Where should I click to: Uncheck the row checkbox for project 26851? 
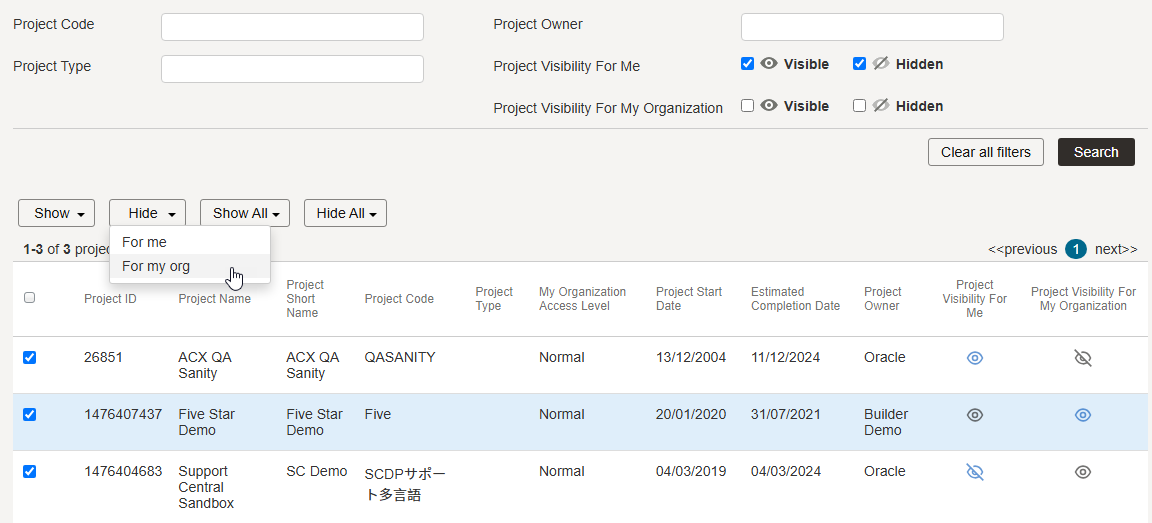[29, 358]
